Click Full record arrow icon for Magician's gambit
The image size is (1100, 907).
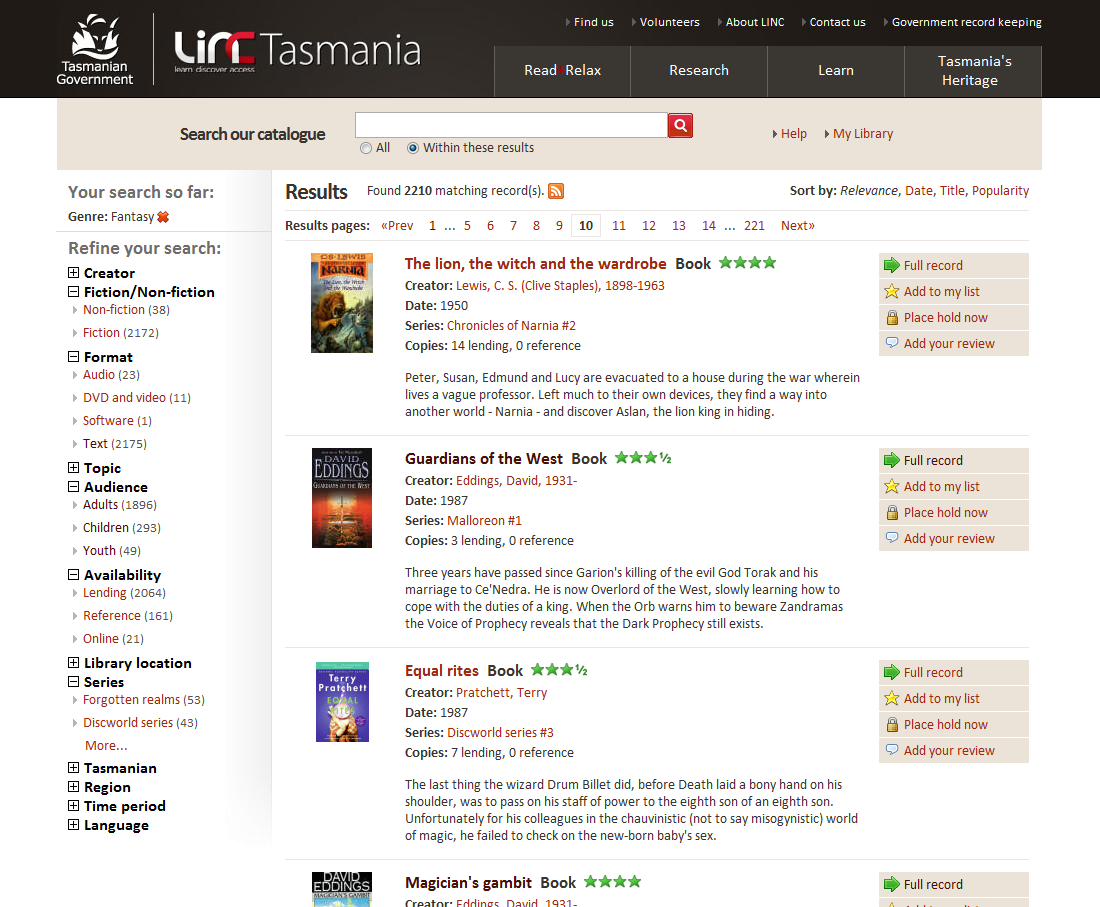coord(892,884)
